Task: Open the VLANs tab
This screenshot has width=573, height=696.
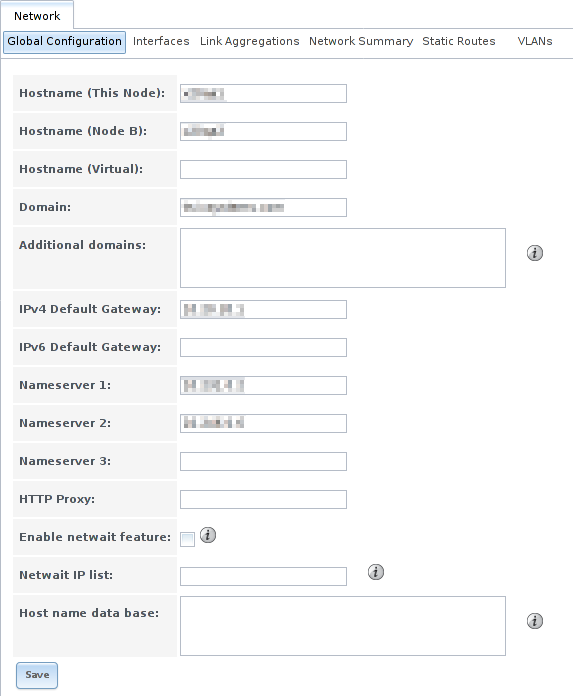Action: tap(535, 41)
